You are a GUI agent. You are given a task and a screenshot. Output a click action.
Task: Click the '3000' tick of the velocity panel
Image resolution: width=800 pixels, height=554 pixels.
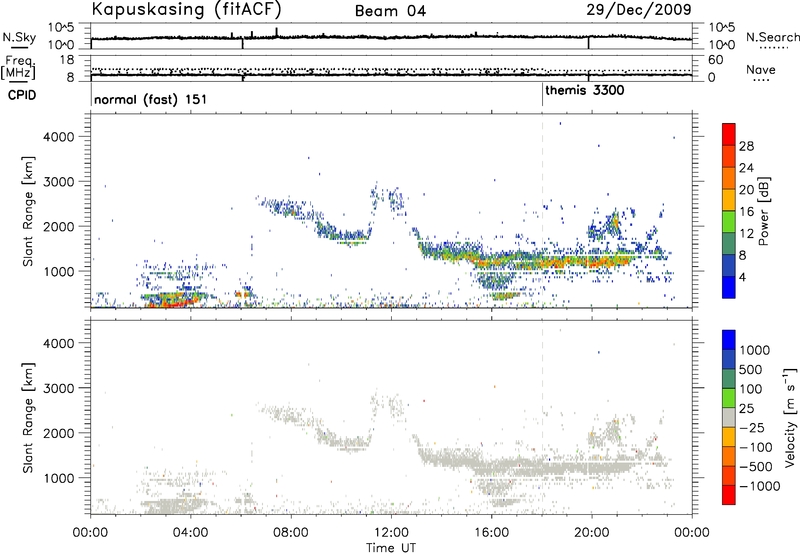[x=61, y=388]
